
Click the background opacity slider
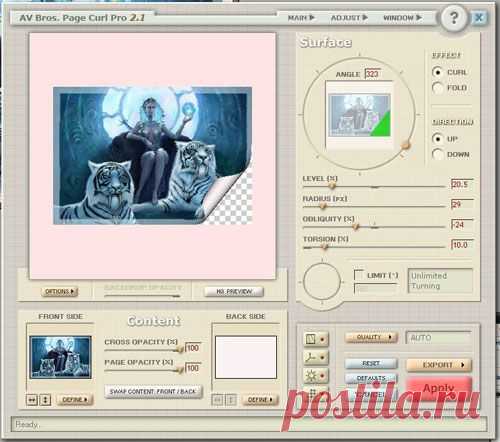142,295
